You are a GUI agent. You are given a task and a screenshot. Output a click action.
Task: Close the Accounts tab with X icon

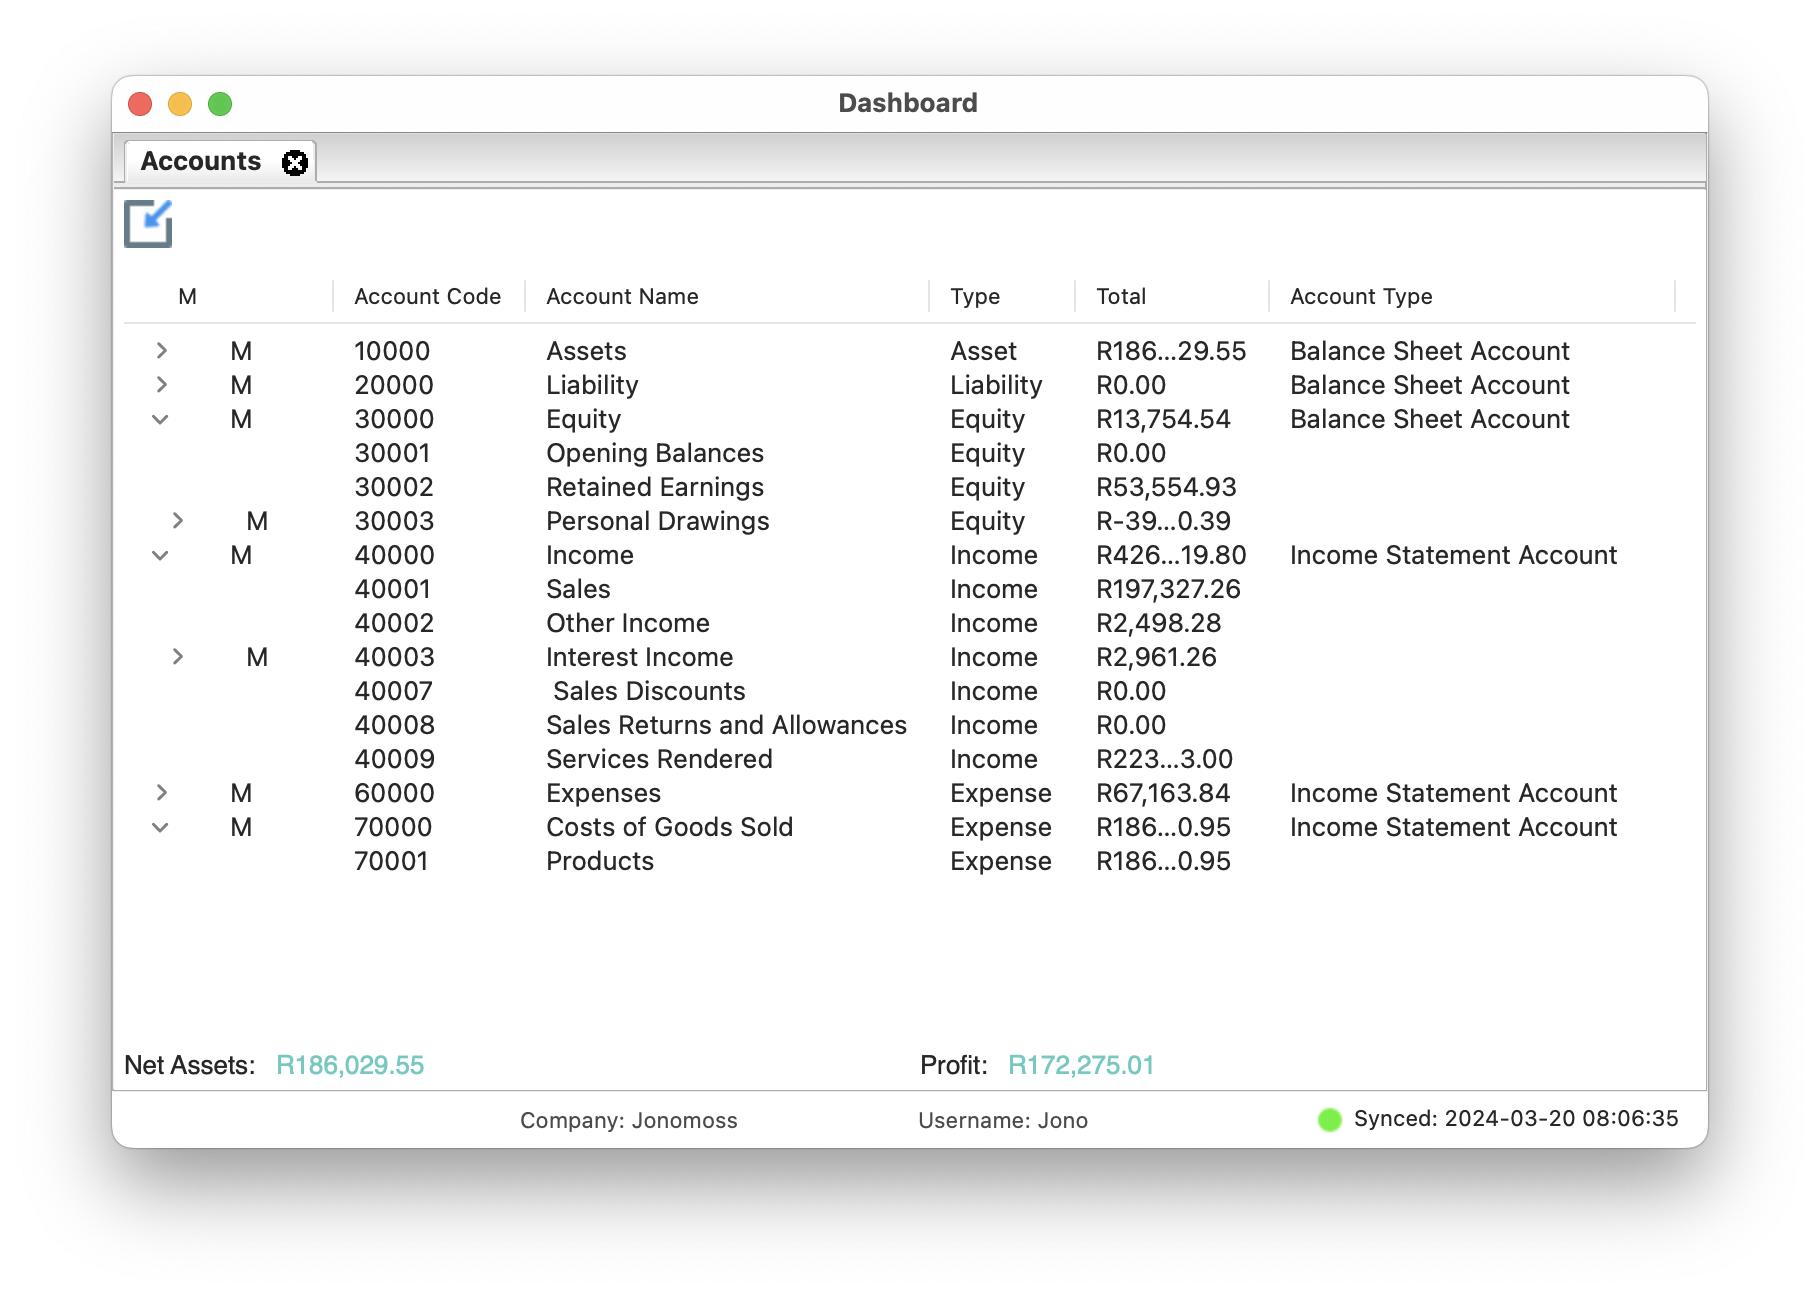(x=295, y=162)
